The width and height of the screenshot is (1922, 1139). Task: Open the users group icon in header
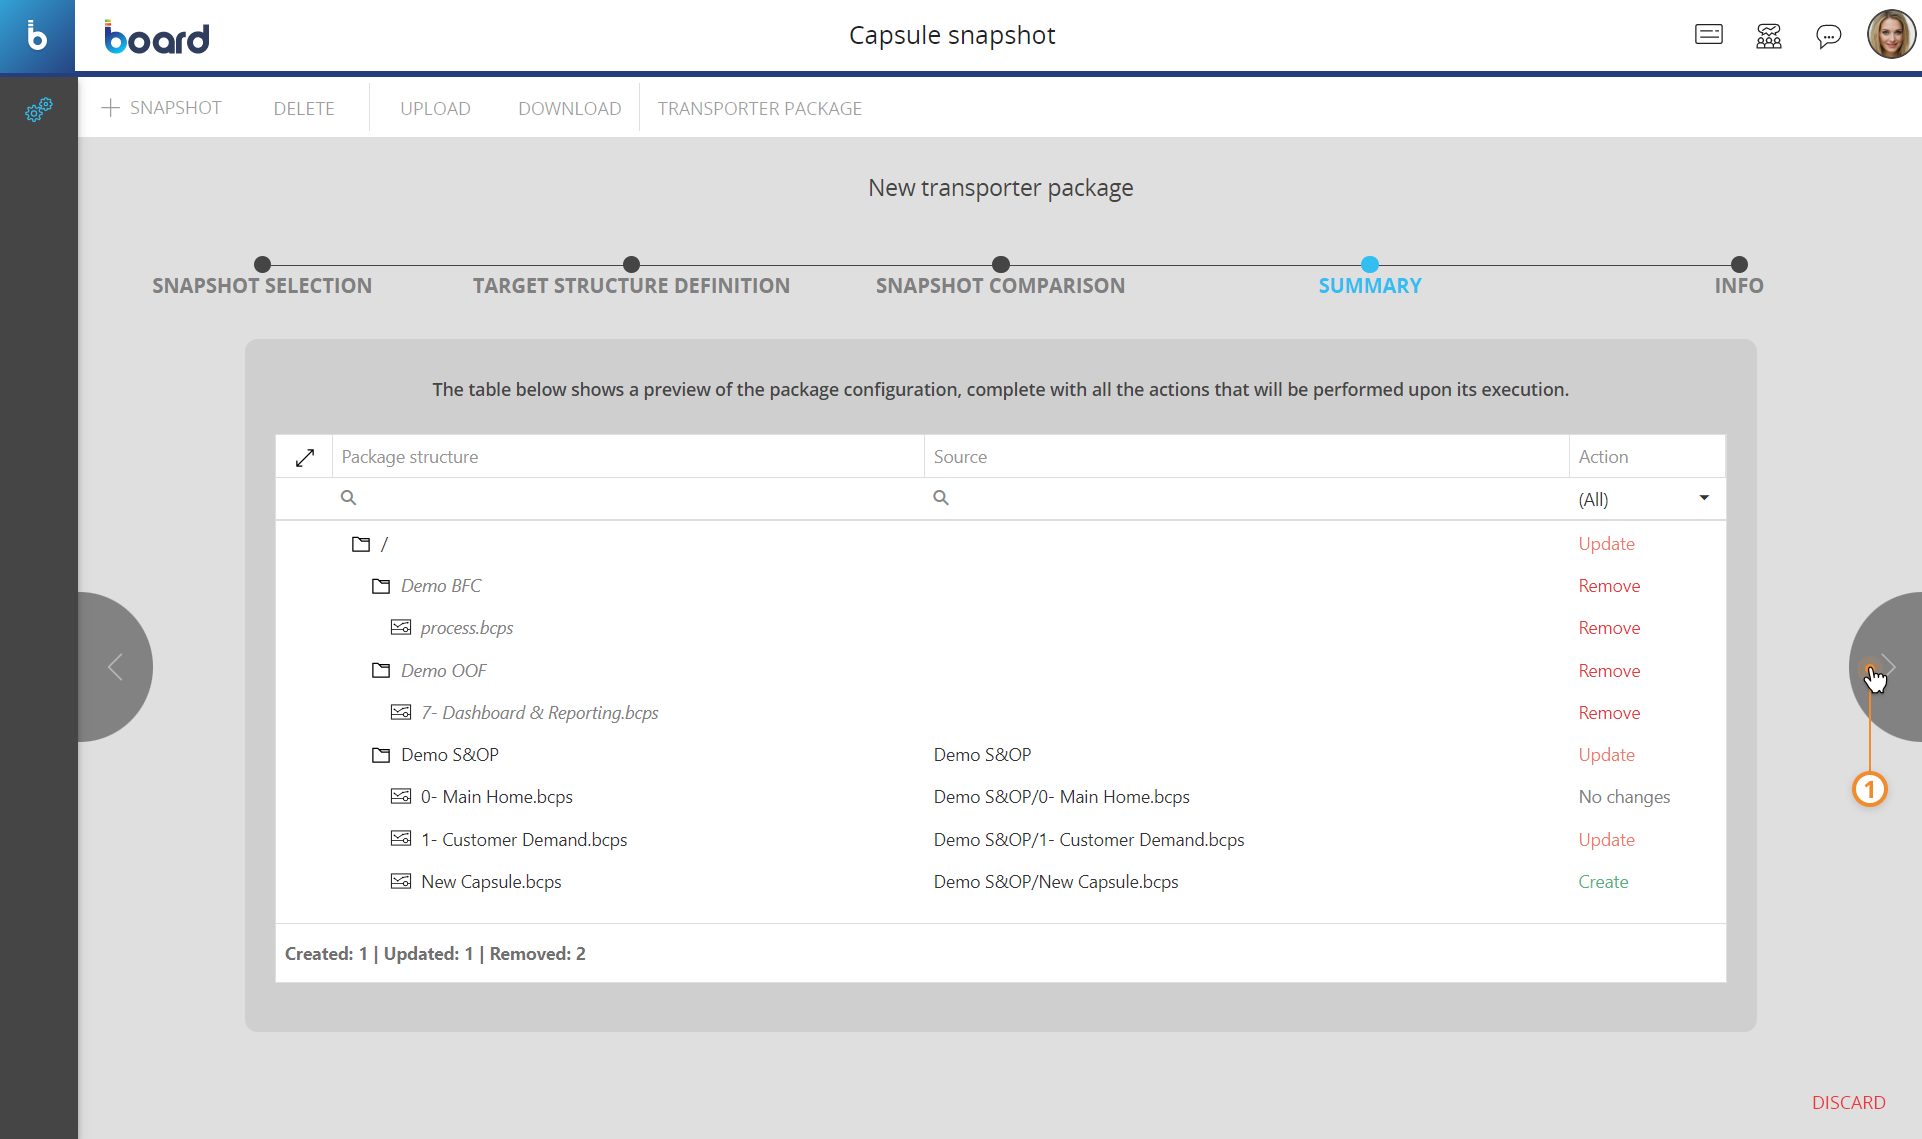tap(1768, 37)
